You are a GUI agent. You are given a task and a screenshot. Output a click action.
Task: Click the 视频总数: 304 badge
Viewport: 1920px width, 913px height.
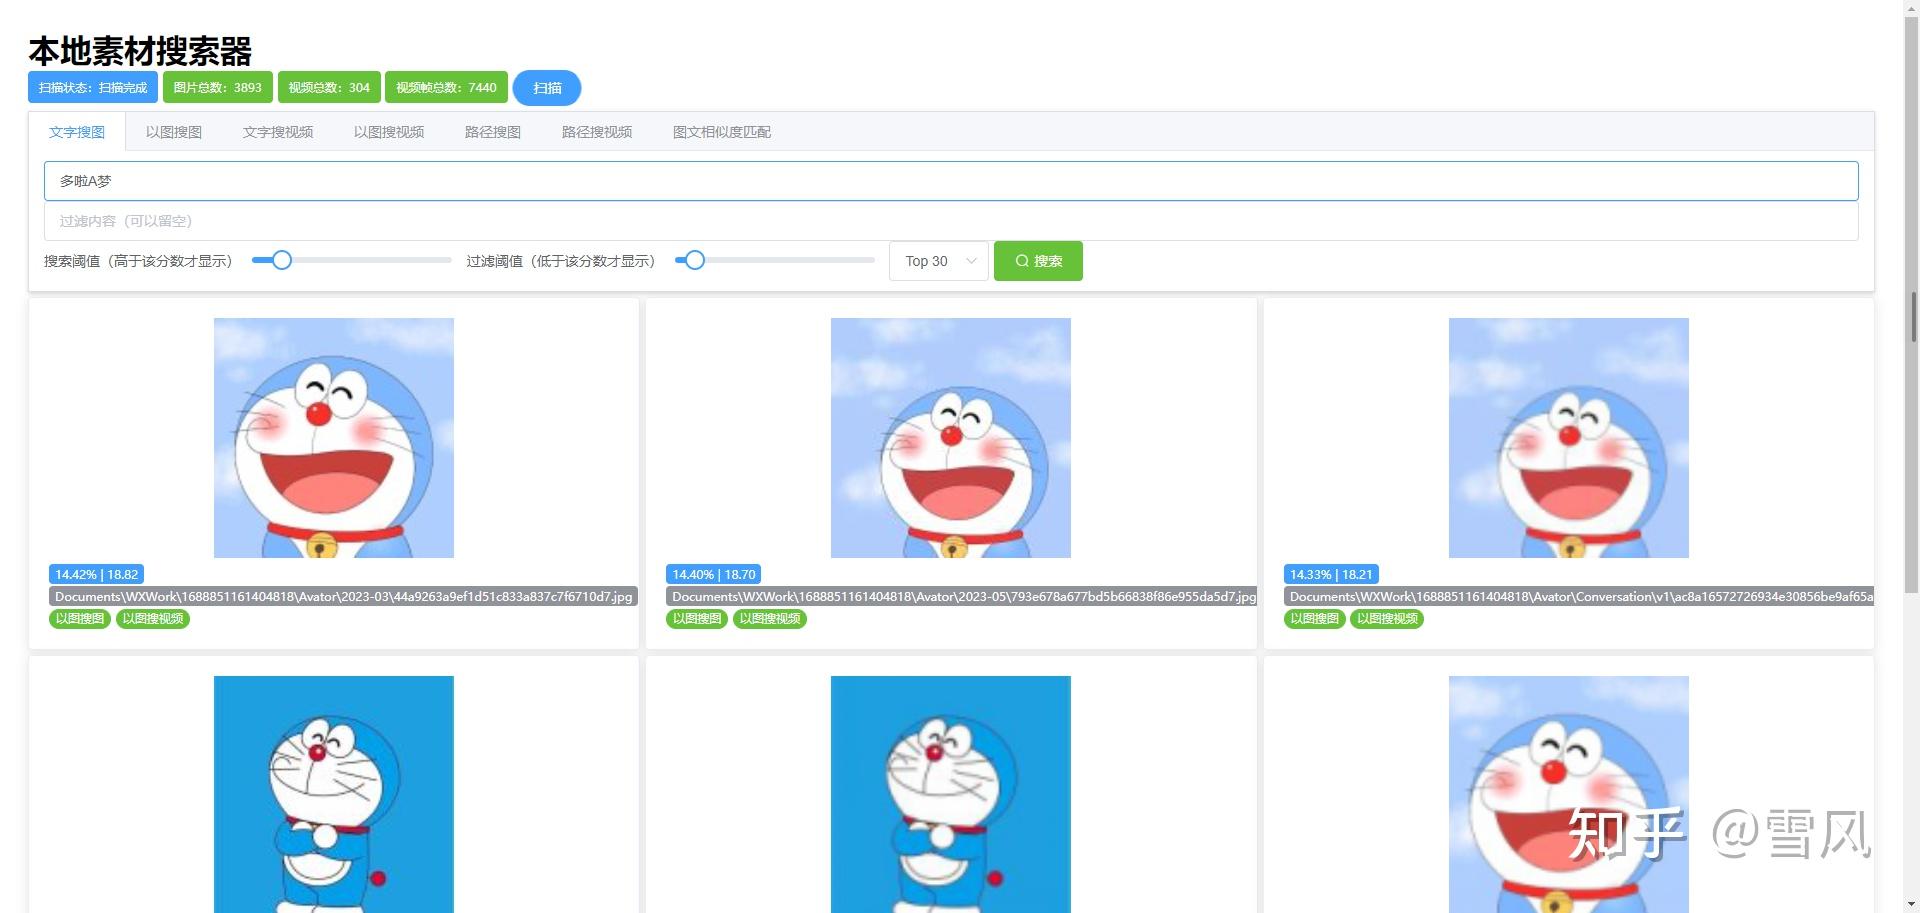329,88
